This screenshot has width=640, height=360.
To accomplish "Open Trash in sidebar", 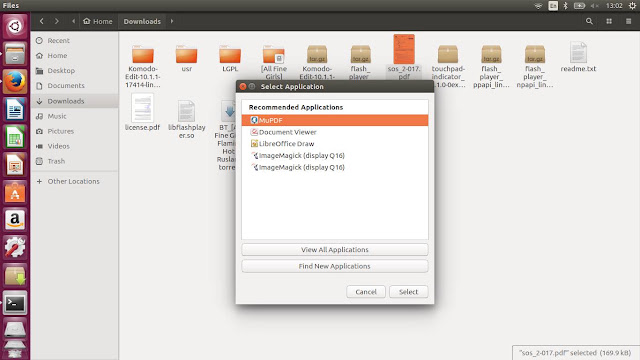I will [75, 161].
